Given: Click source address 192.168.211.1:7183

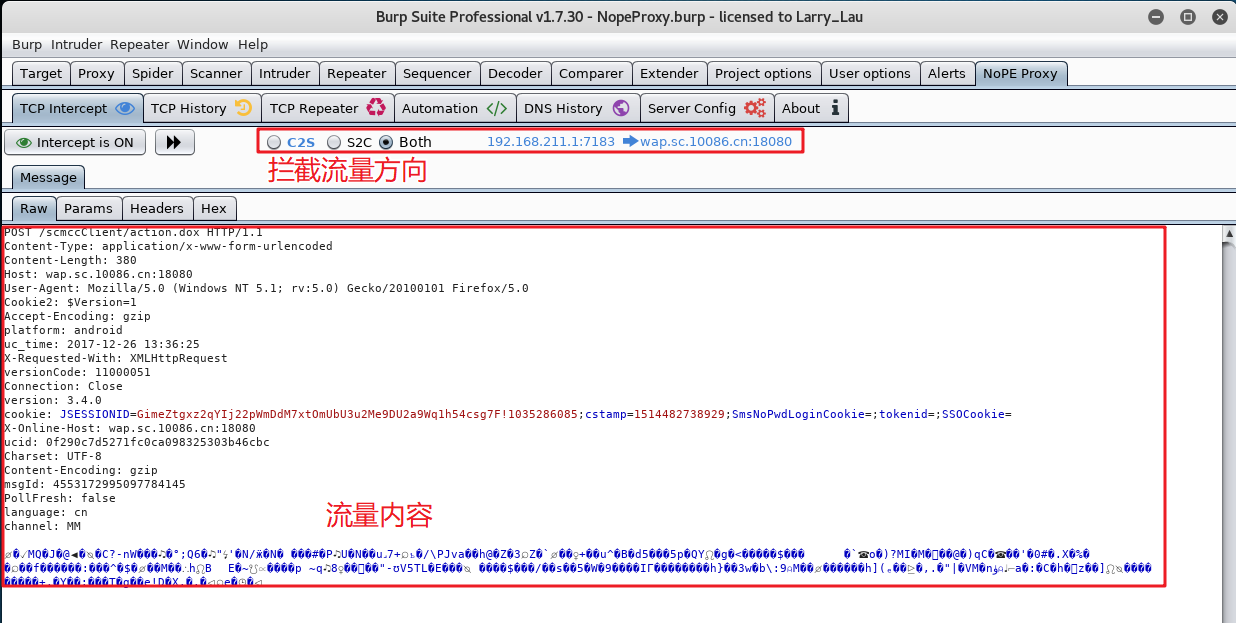Looking at the screenshot, I should click(551, 142).
